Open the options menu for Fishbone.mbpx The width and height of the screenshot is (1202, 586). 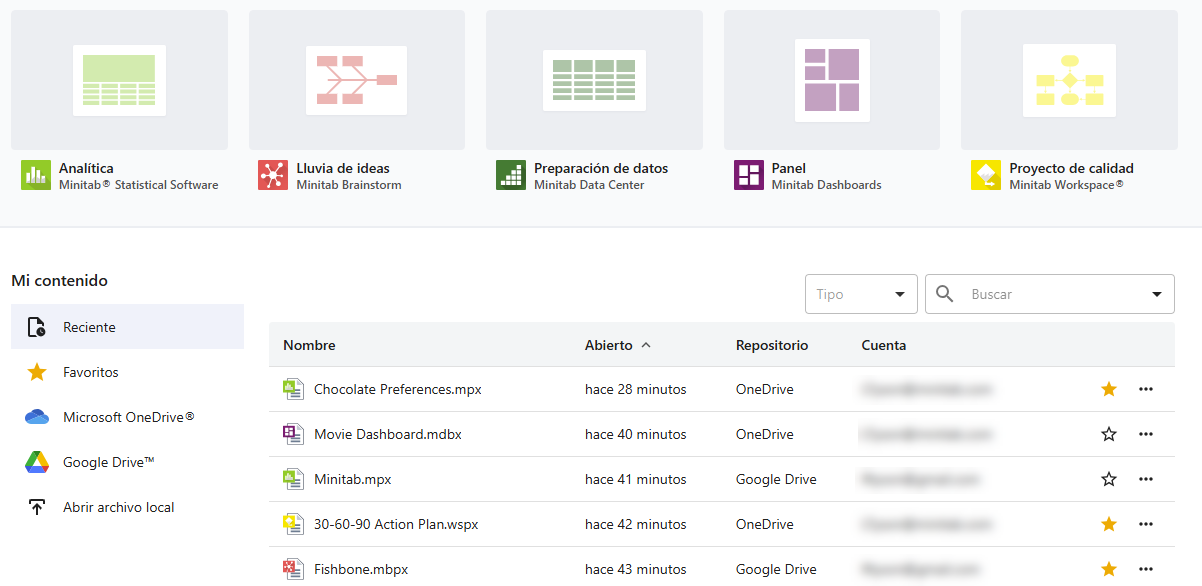pyautogui.click(x=1145, y=568)
